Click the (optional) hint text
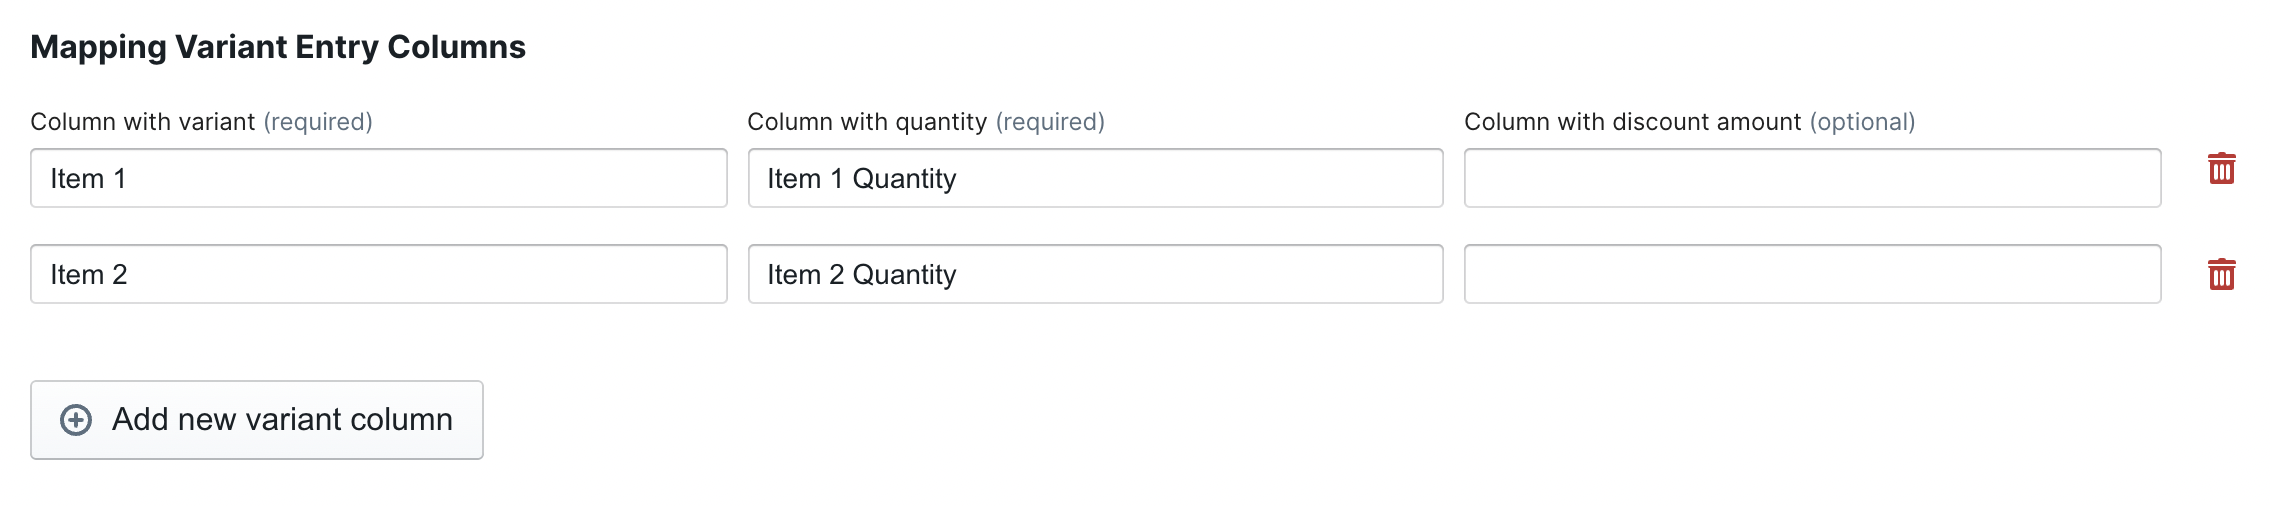The width and height of the screenshot is (2270, 506). (x=1862, y=122)
